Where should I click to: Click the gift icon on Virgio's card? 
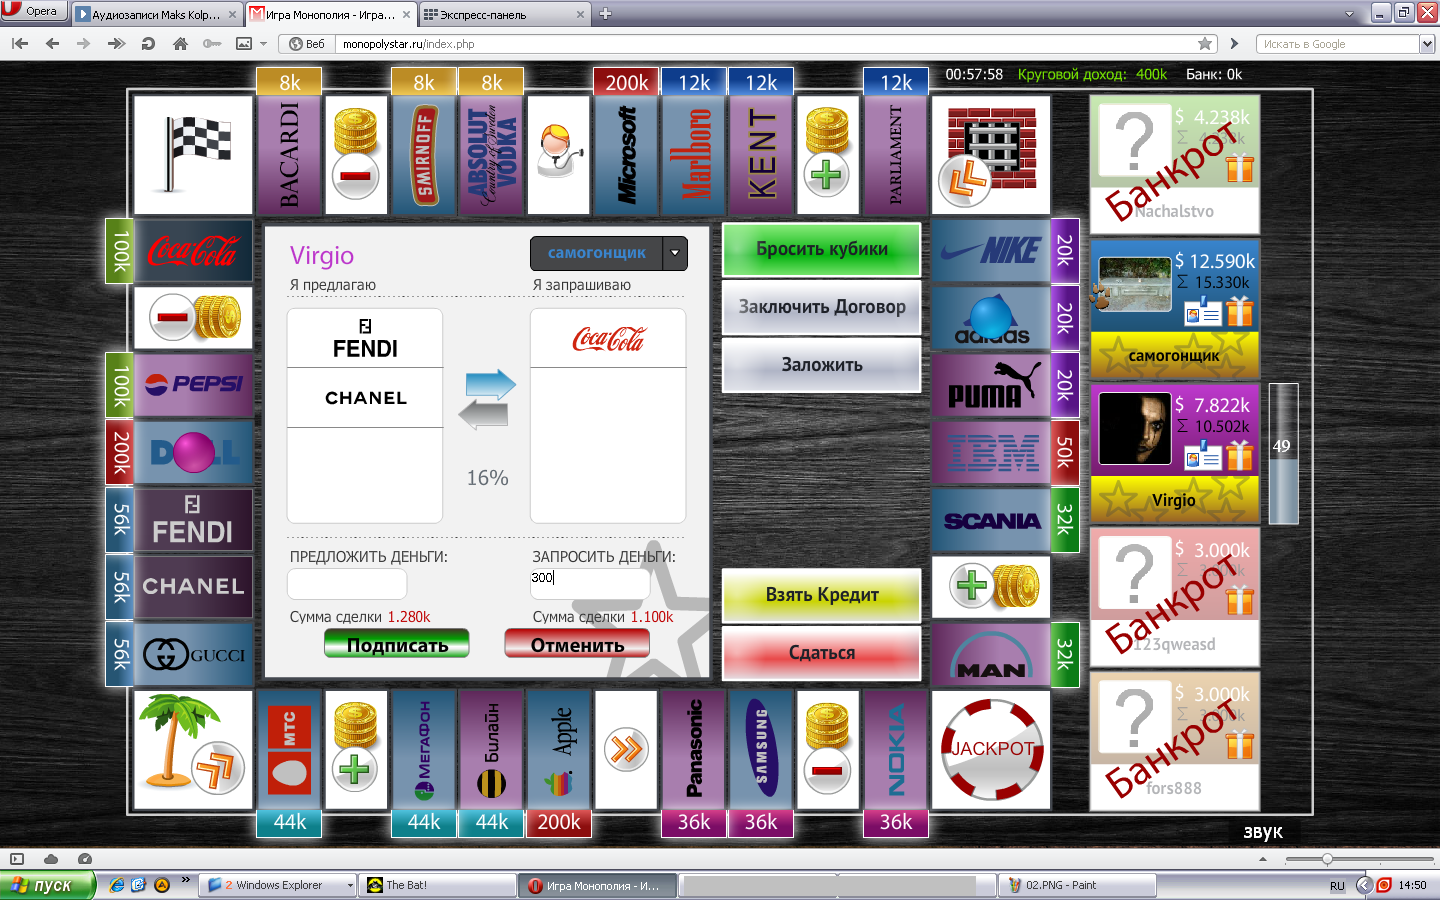1240,457
